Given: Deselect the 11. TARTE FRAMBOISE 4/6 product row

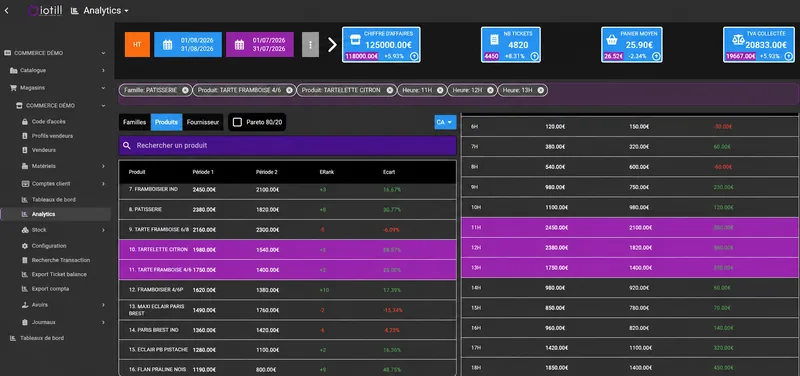Looking at the screenshot, I should pos(287,269).
